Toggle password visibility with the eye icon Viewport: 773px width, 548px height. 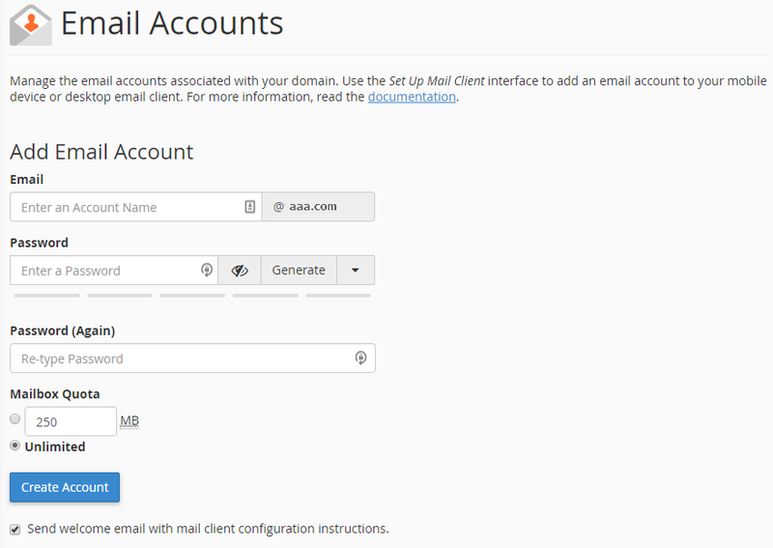pyautogui.click(x=239, y=270)
